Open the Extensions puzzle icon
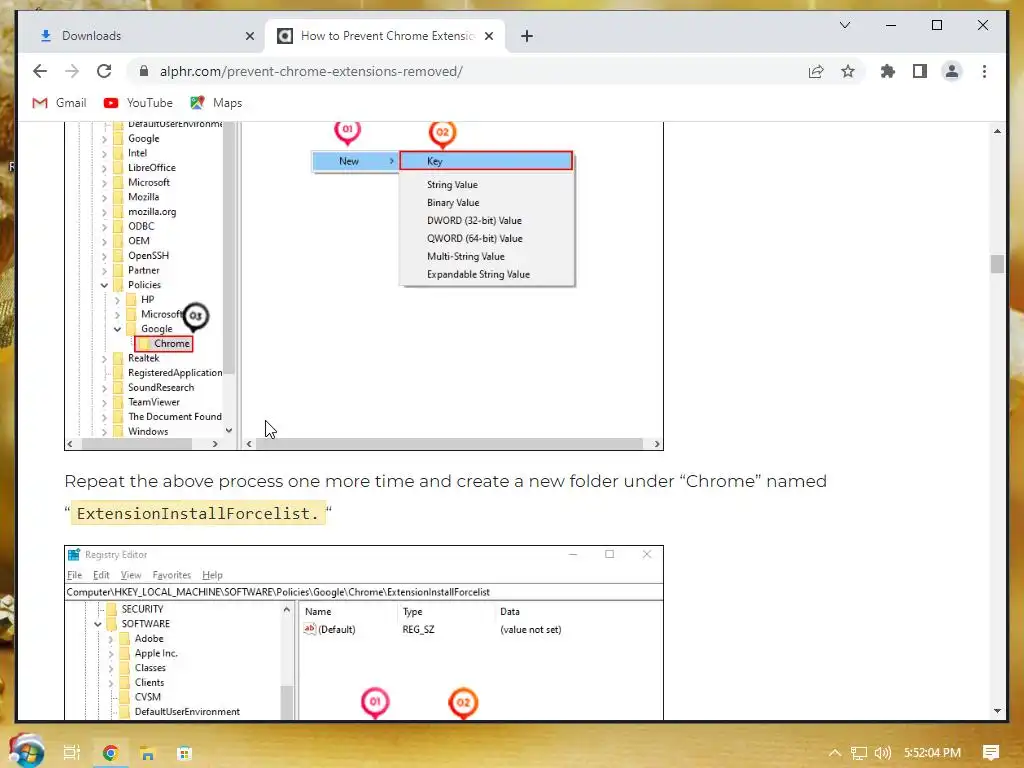The image size is (1024, 768). (888, 71)
